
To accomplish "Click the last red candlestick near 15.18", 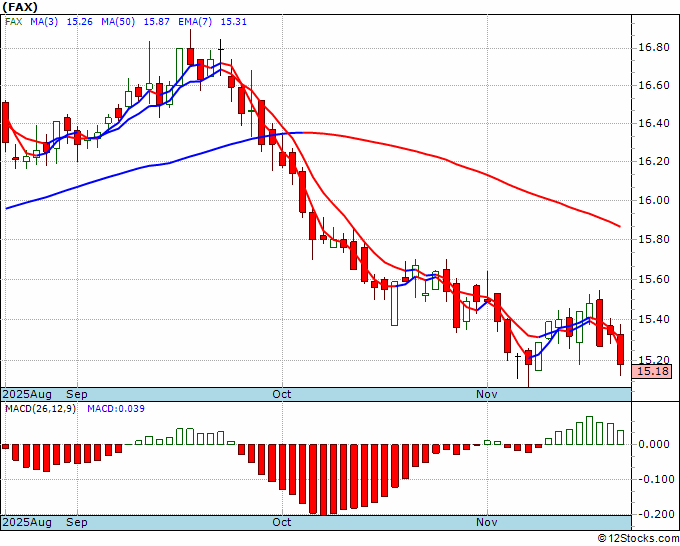I will click(x=621, y=350).
